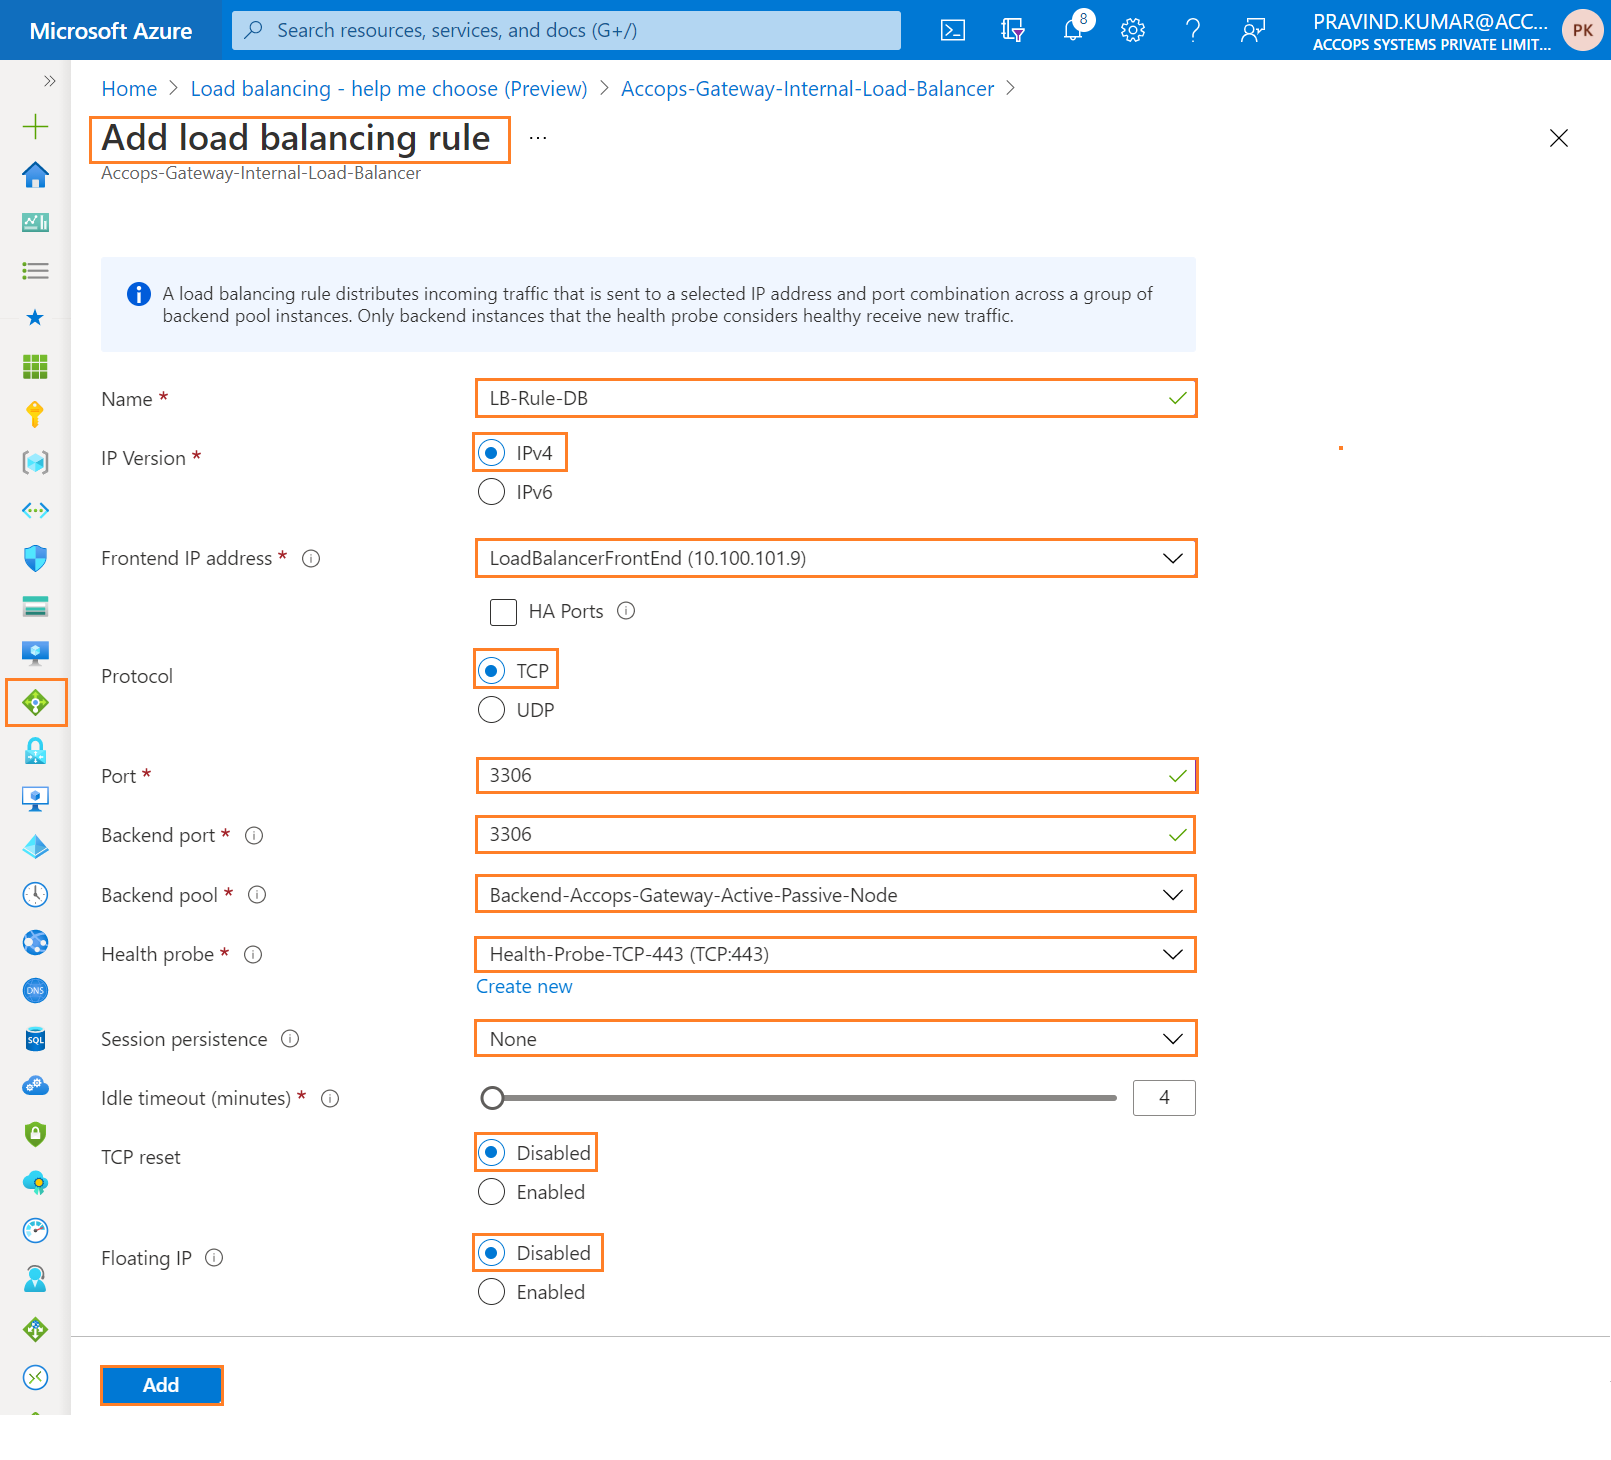Show info tooltip for Floating IP

[x=214, y=1258]
